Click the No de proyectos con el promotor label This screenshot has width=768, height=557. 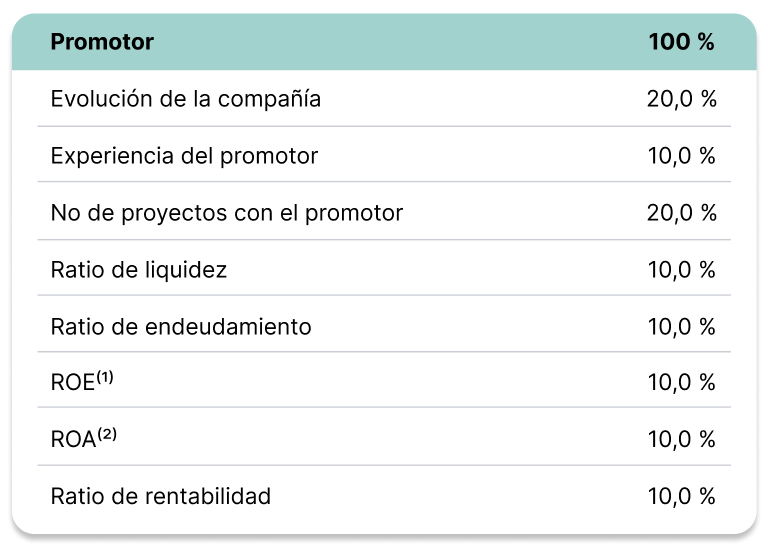[x=227, y=213]
